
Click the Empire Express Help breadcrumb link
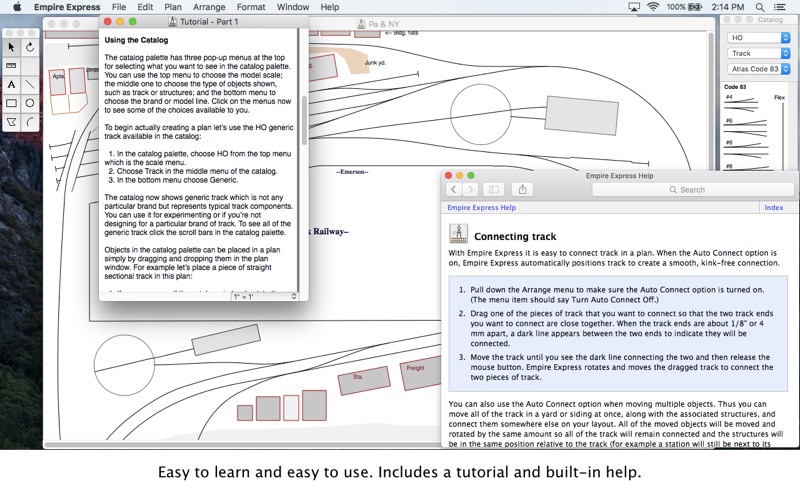pyautogui.click(x=482, y=208)
